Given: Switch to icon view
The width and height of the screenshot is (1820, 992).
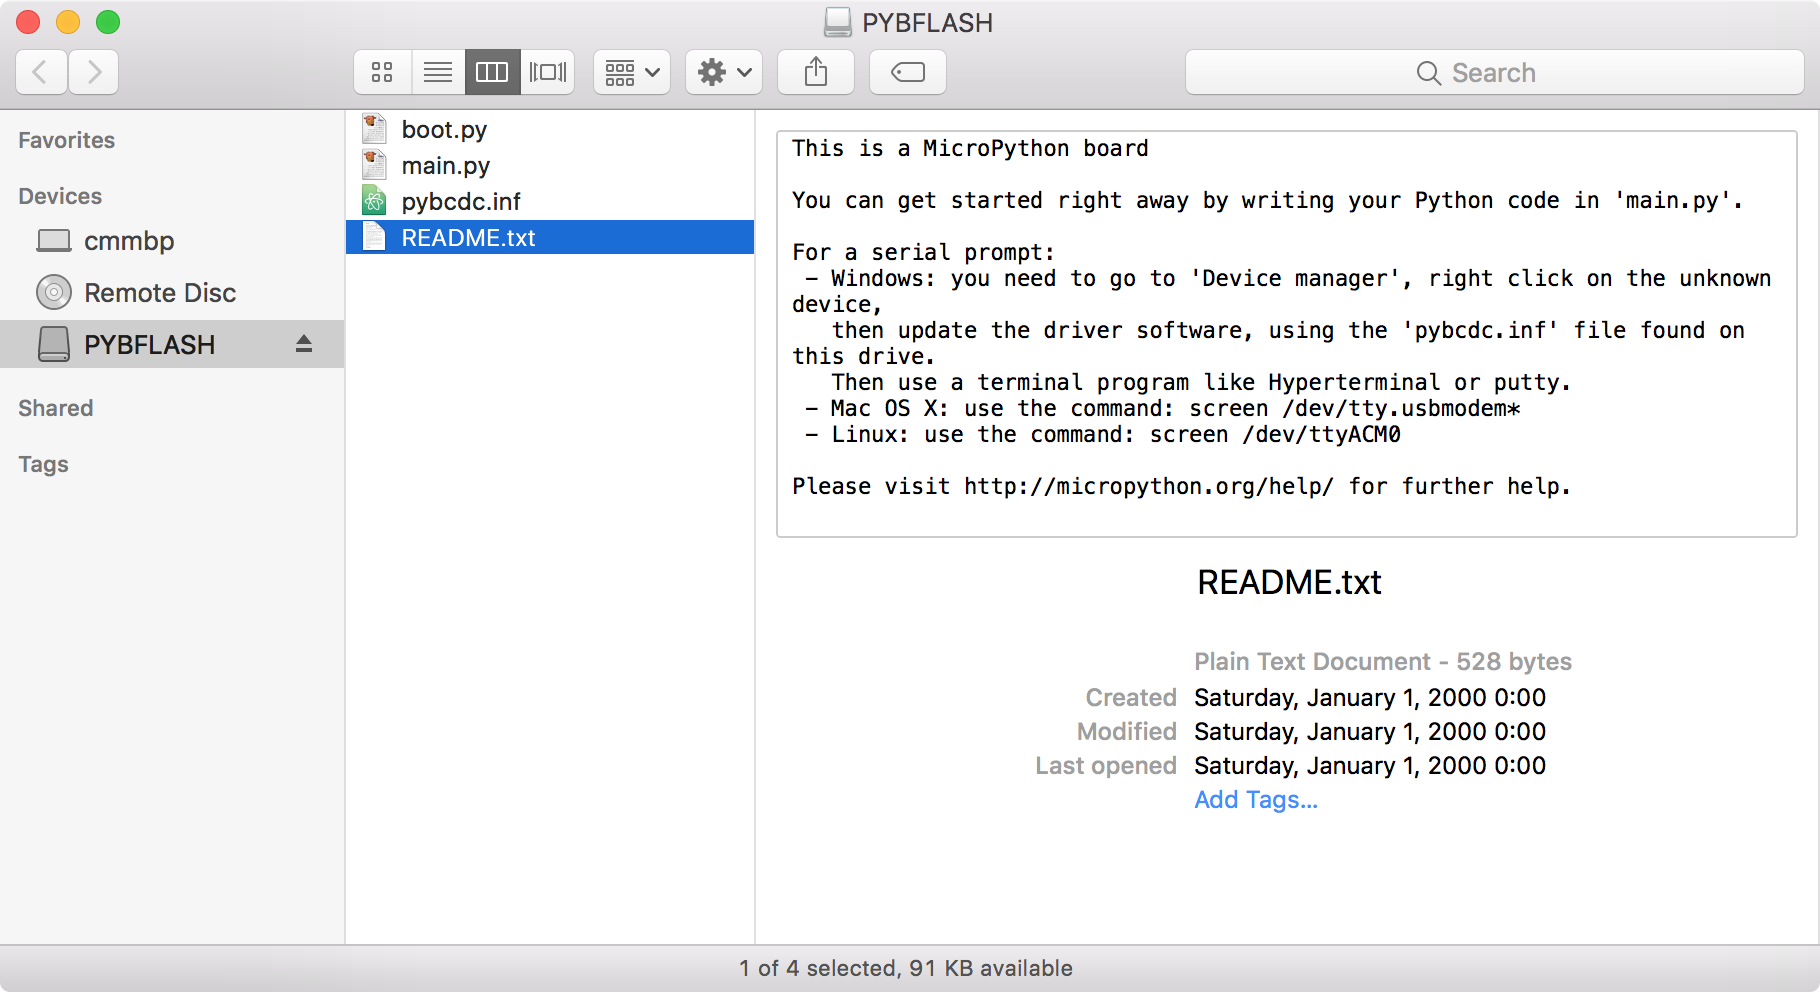Looking at the screenshot, I should pos(382,71).
